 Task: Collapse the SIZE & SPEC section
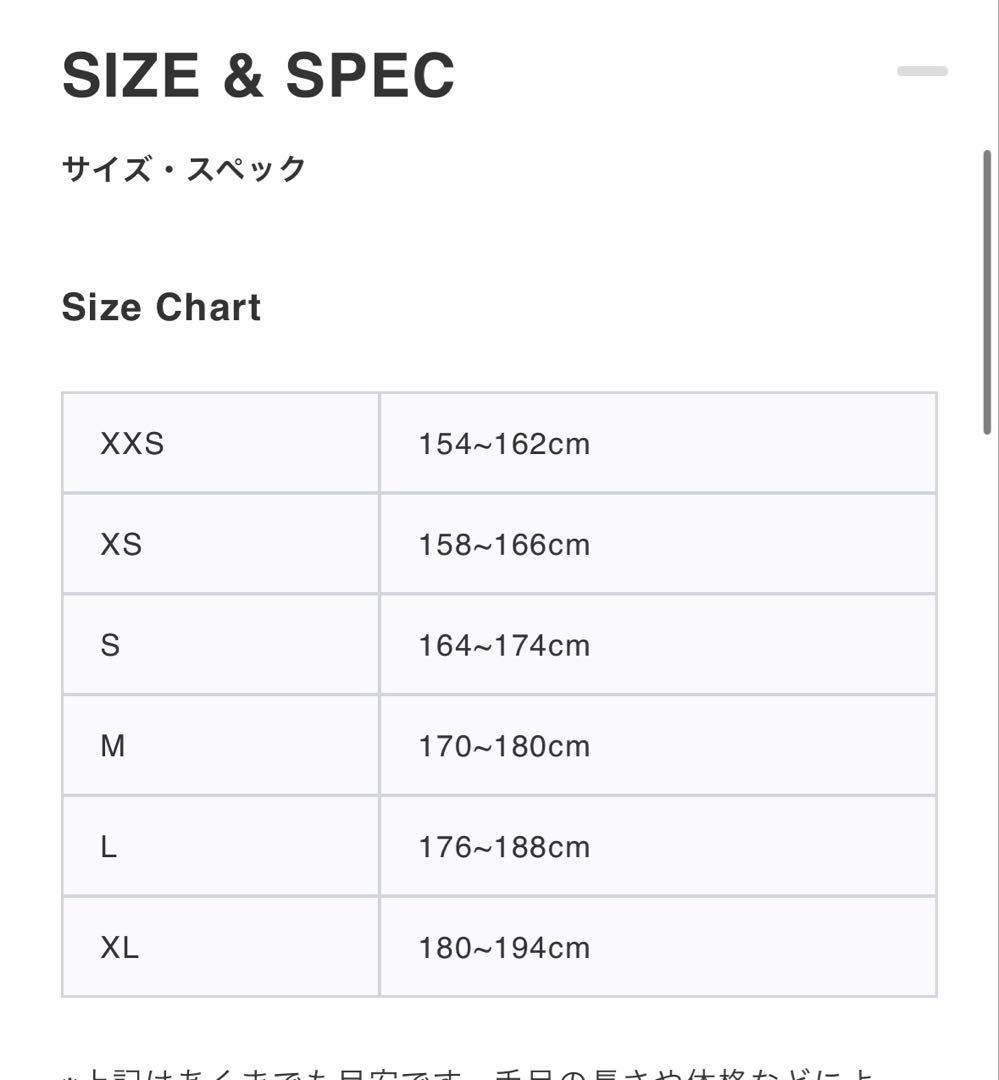(922, 71)
